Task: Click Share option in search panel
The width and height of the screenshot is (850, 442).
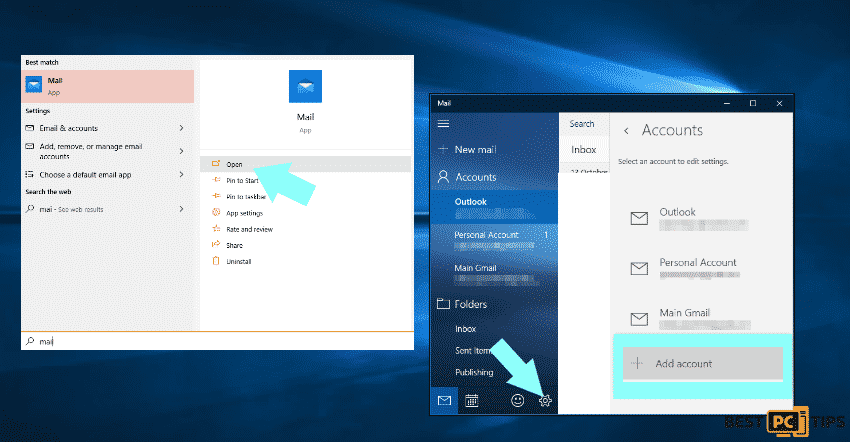Action: pyautogui.click(x=234, y=245)
